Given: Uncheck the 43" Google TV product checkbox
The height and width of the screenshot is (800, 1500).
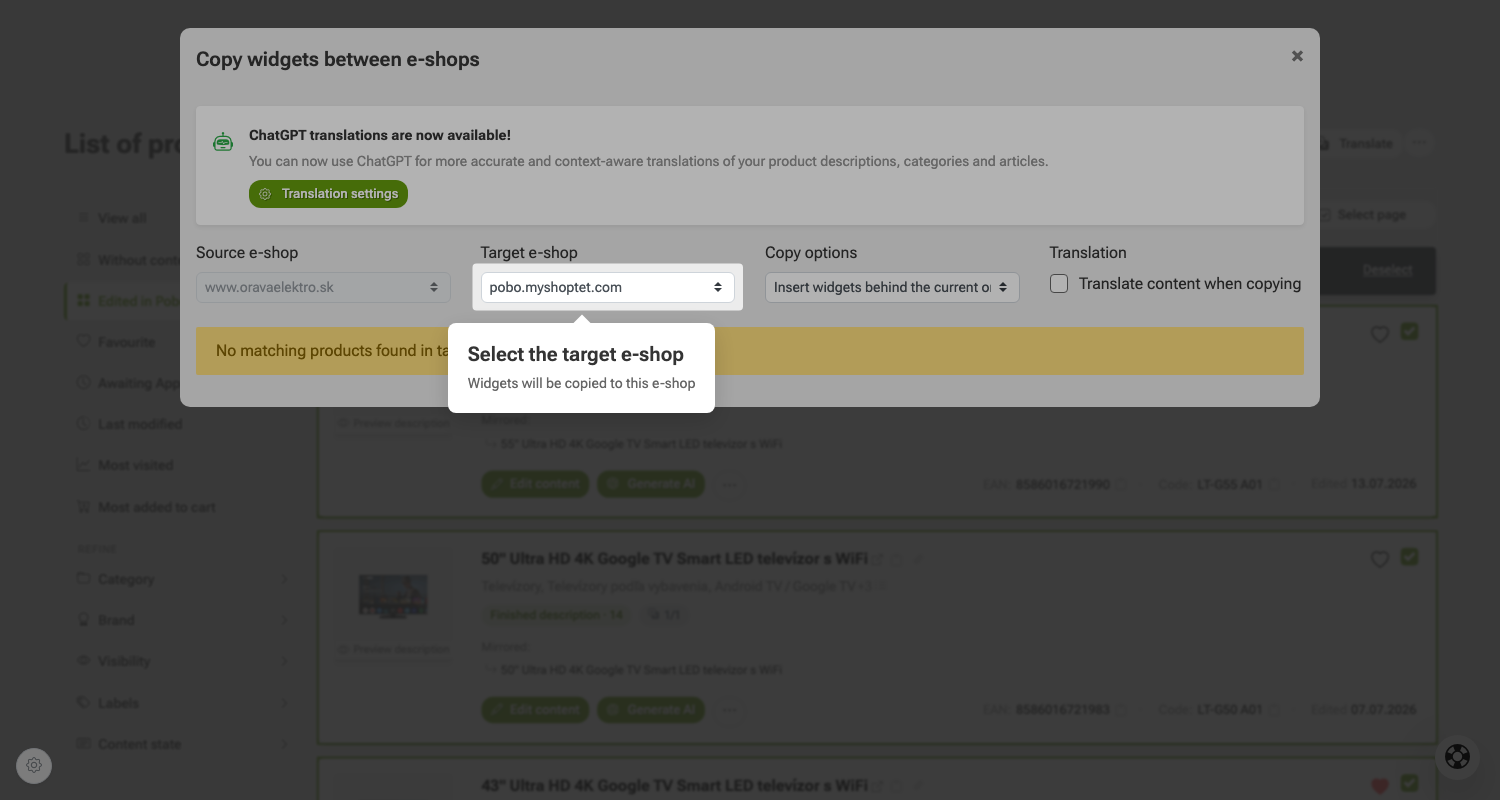Looking at the screenshot, I should point(1410,783).
